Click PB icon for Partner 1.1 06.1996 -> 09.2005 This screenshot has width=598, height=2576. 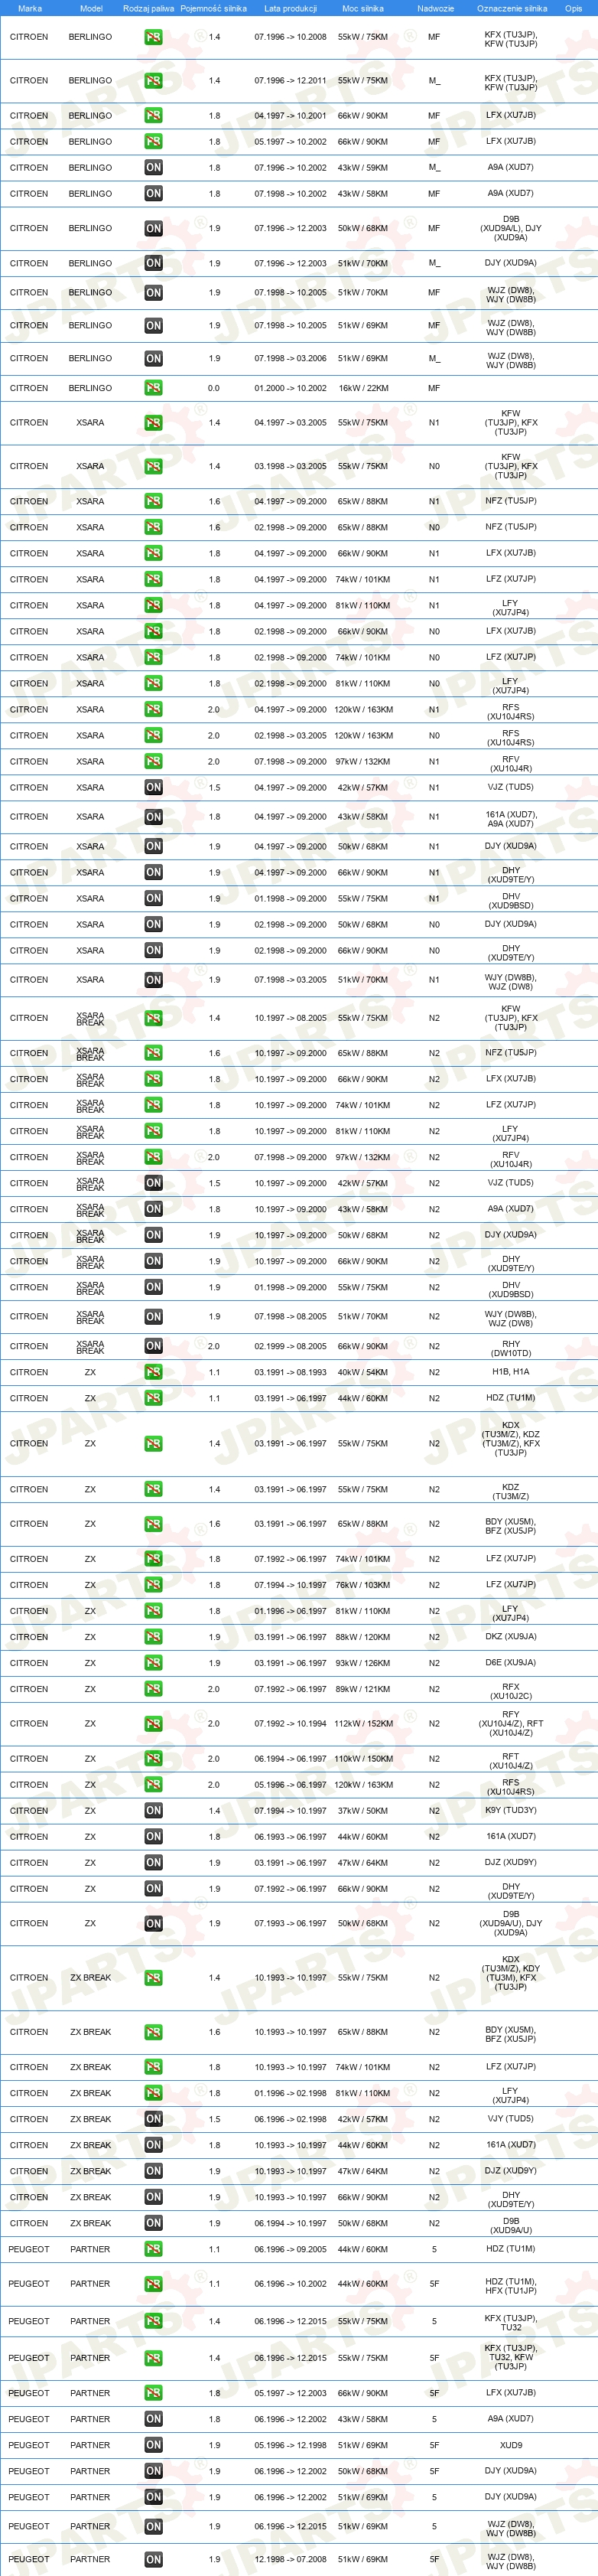pos(153,2249)
